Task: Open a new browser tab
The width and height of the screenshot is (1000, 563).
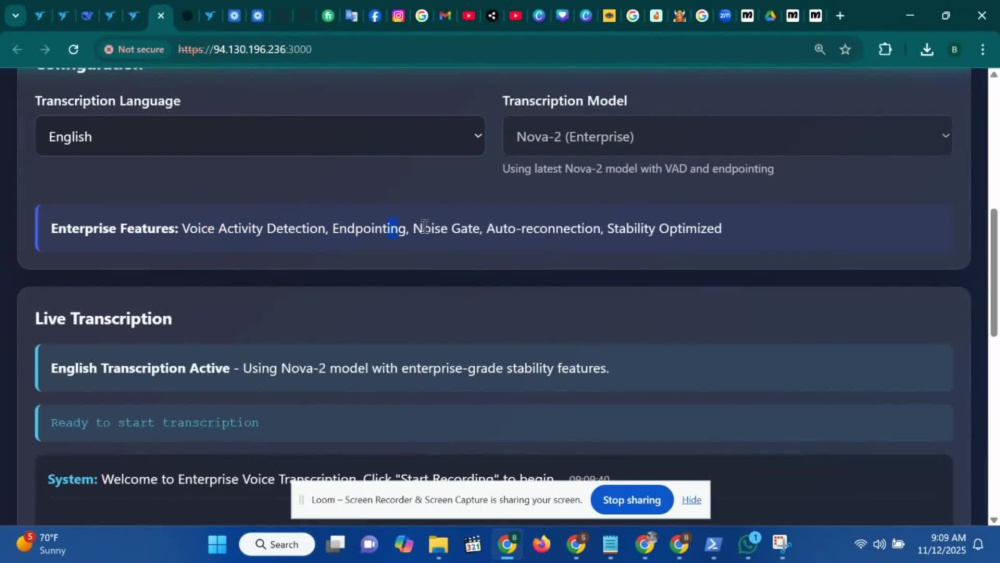Action: coord(840,16)
